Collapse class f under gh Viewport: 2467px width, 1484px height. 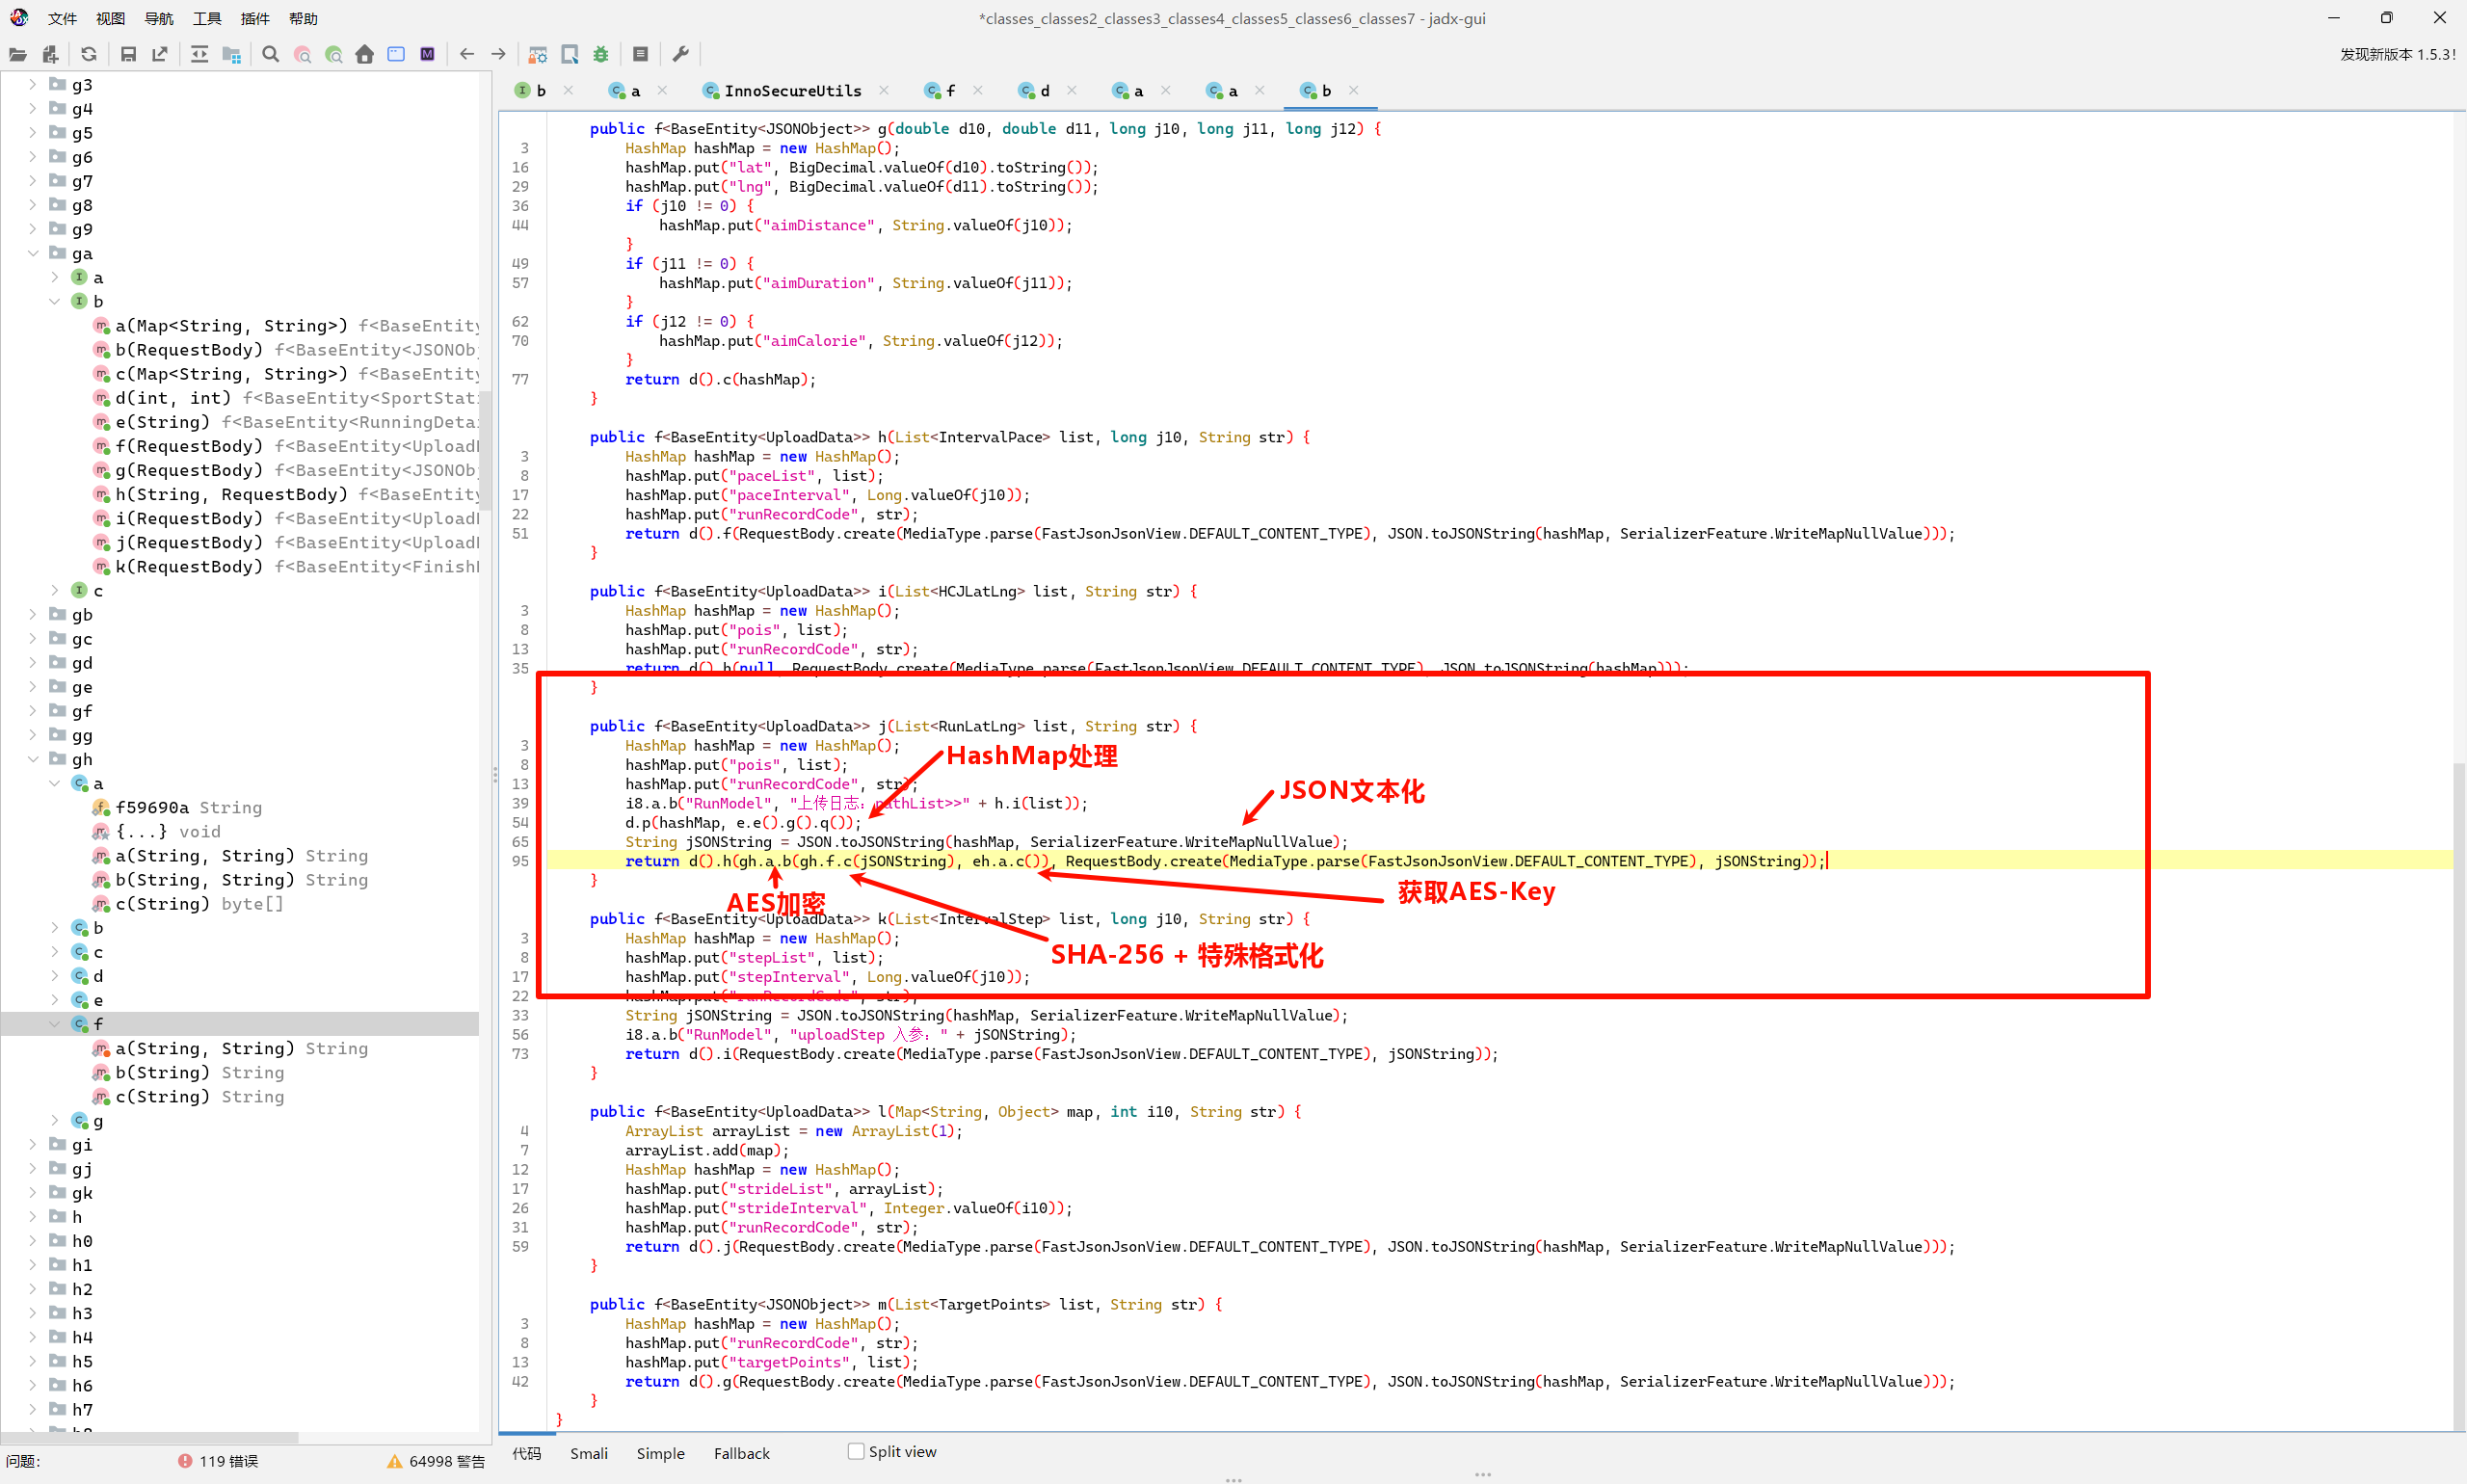click(x=55, y=1024)
